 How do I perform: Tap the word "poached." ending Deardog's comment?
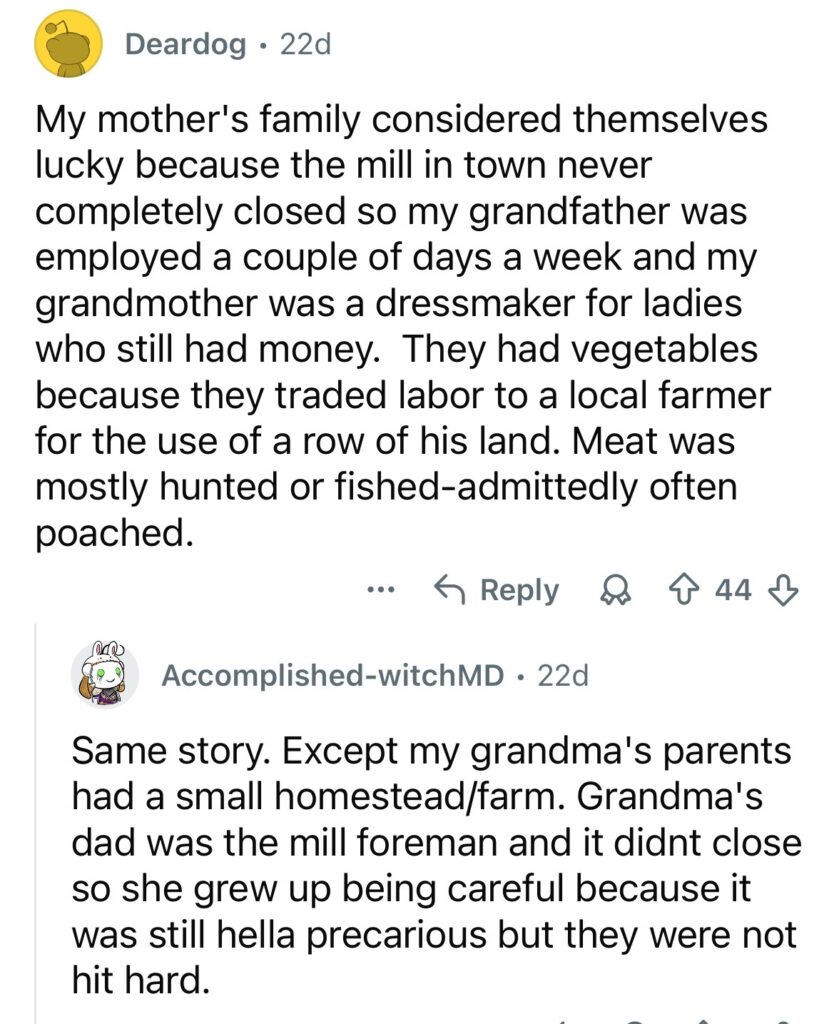[x=112, y=533]
